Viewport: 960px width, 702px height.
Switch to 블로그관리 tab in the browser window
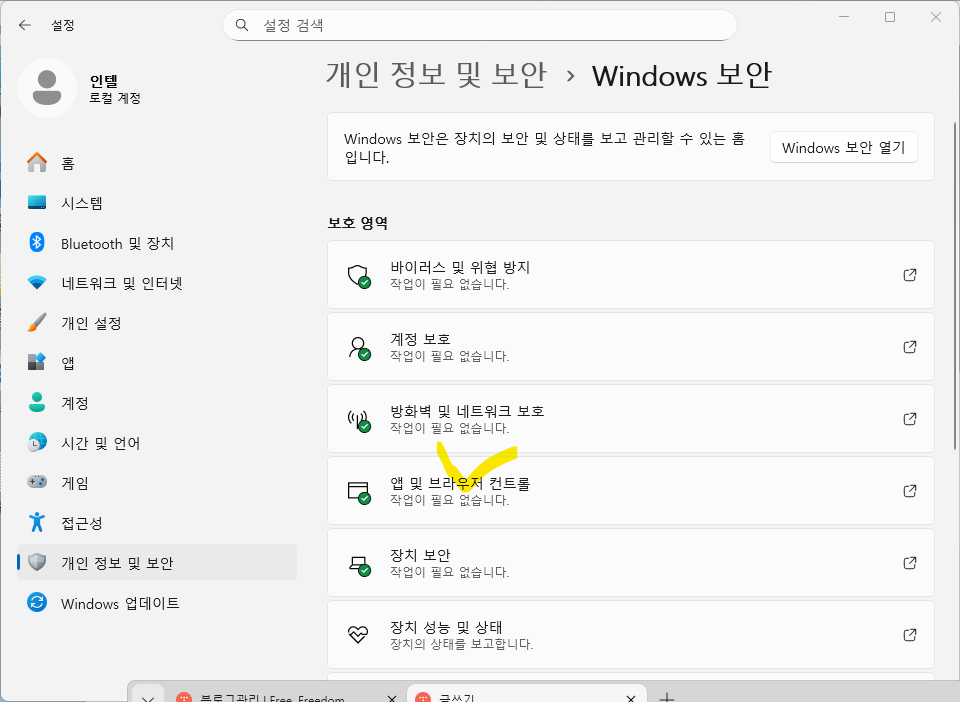tap(273, 698)
